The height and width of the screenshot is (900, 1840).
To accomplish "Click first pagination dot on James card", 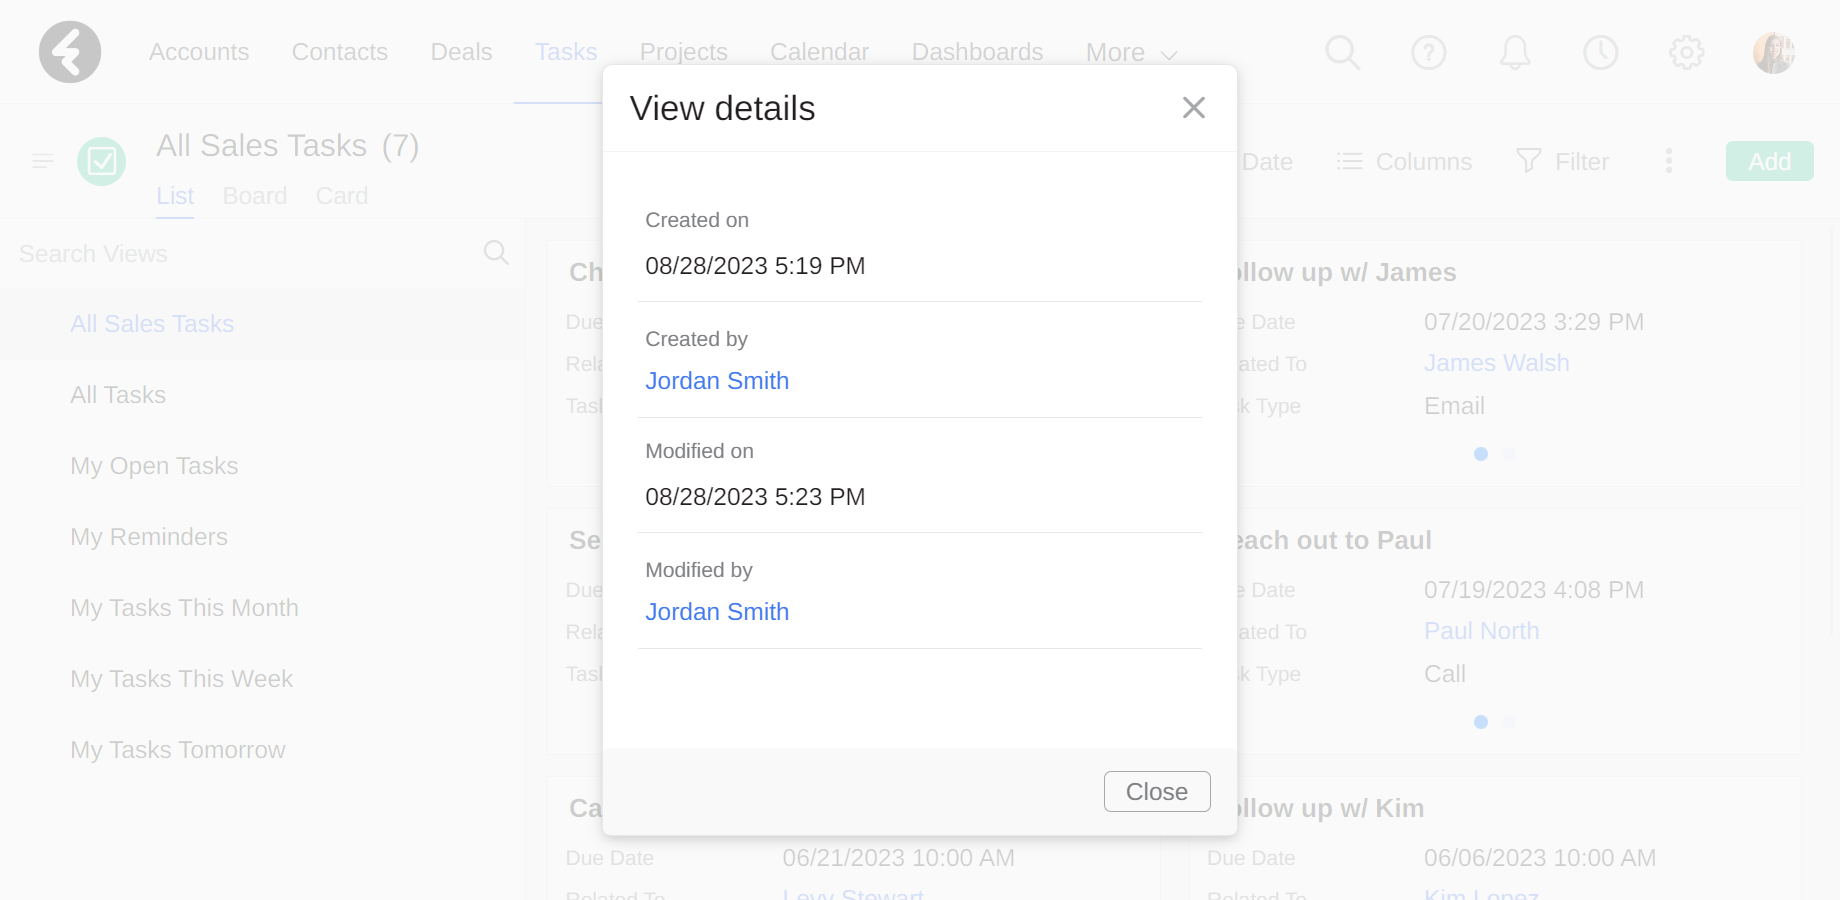I will 1481,454.
